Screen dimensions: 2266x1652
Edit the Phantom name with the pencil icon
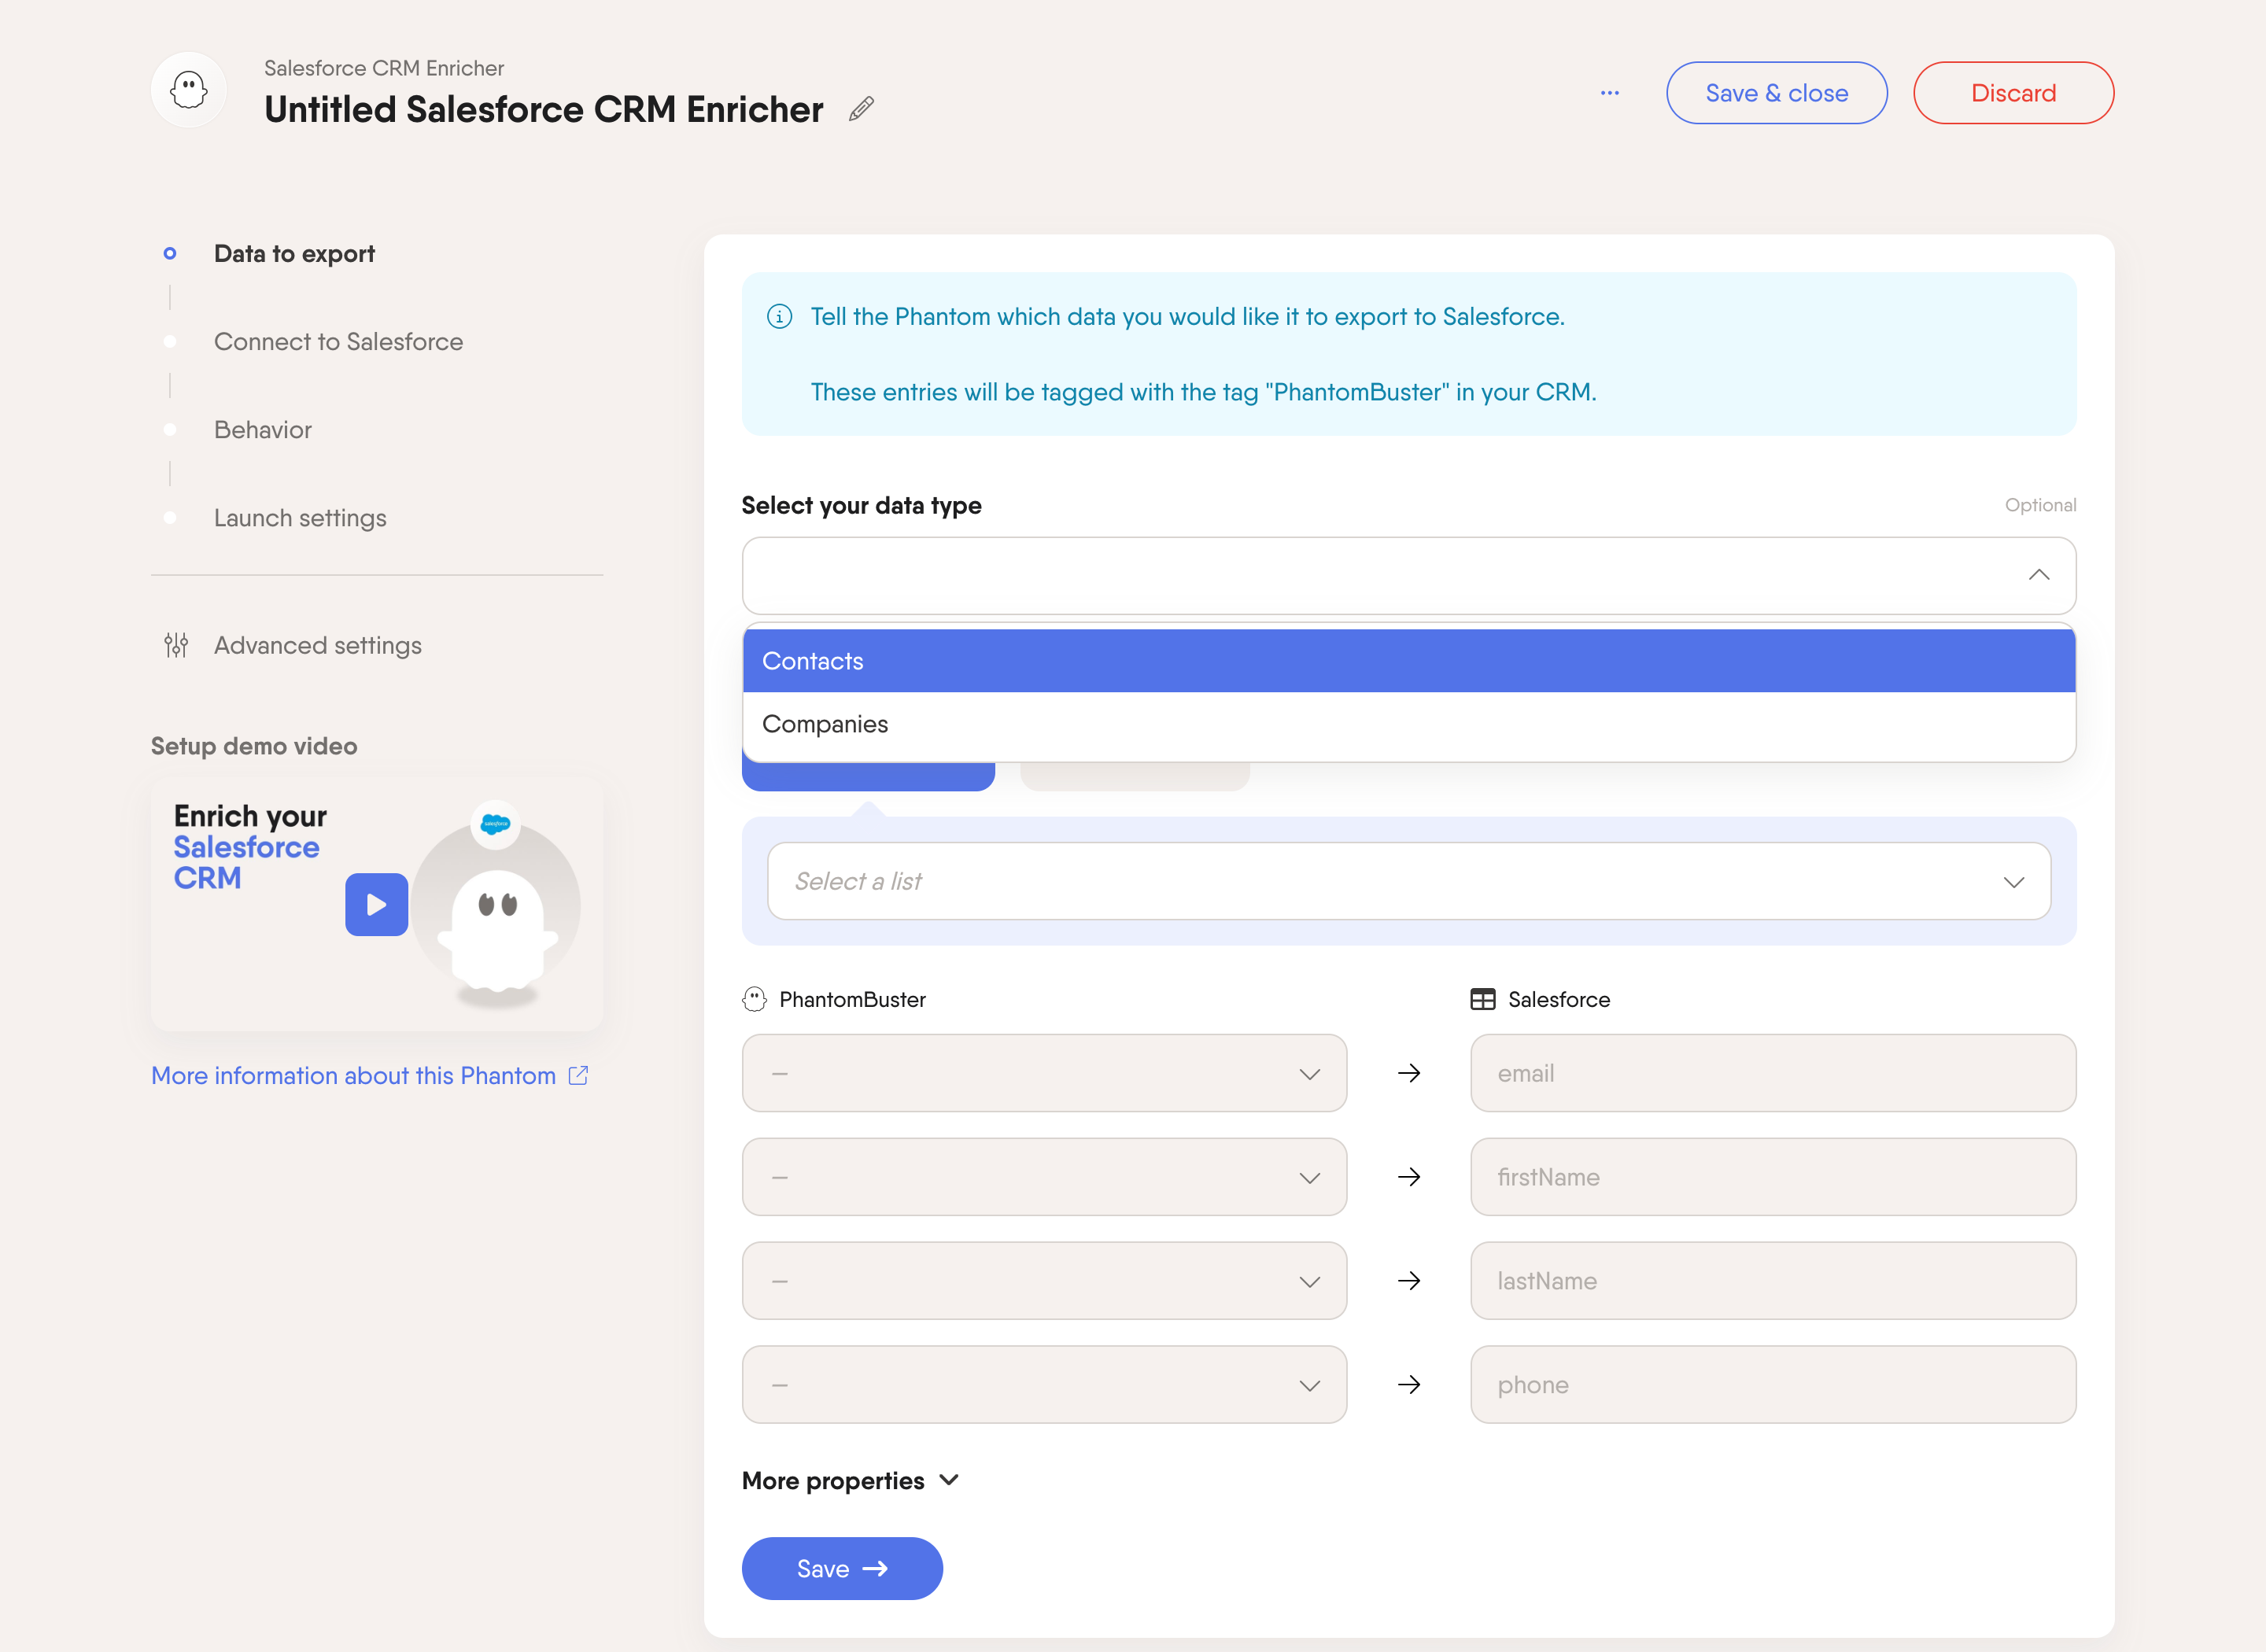click(x=861, y=109)
